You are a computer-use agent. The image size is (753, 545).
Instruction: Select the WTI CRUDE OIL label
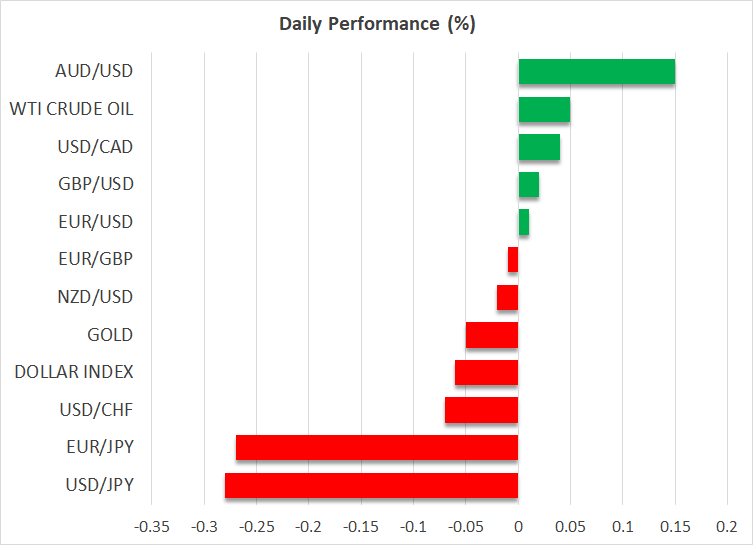[71, 109]
